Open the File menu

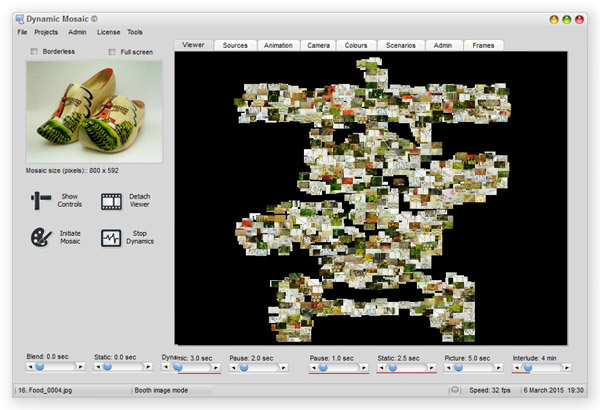[22, 32]
